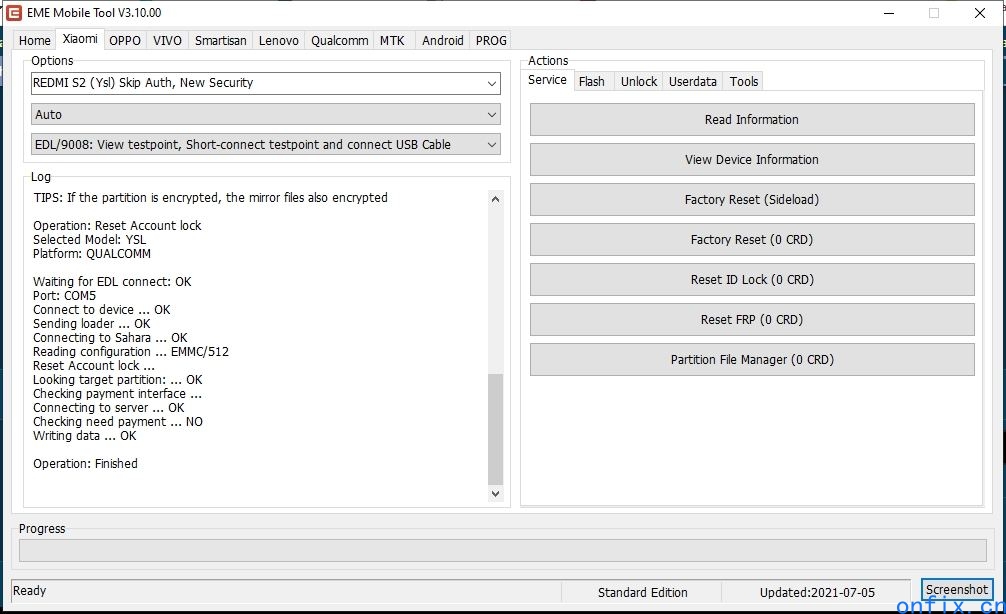The height and width of the screenshot is (614, 1006).
Task: Click the Progress bar
Action: (502, 550)
